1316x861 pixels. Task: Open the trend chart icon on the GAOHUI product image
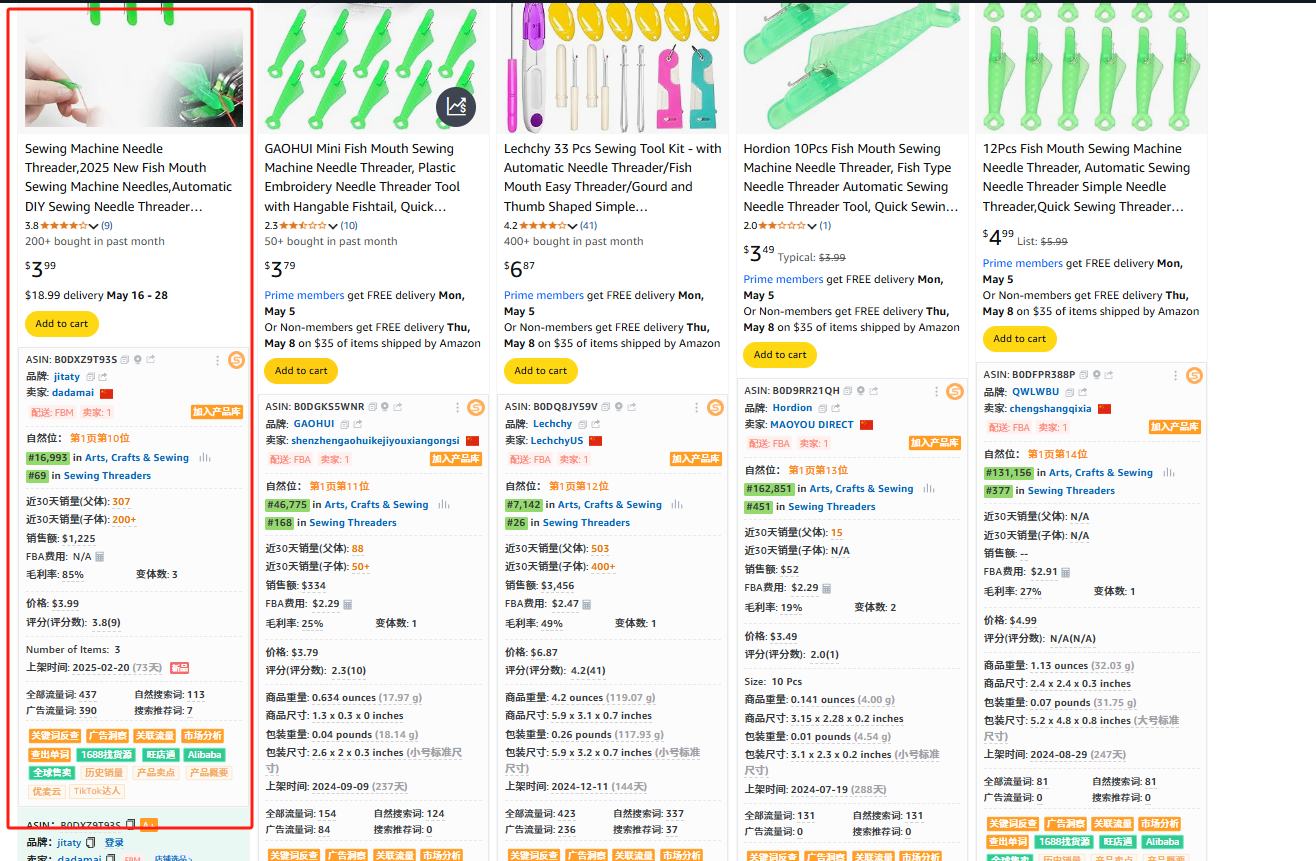point(456,107)
